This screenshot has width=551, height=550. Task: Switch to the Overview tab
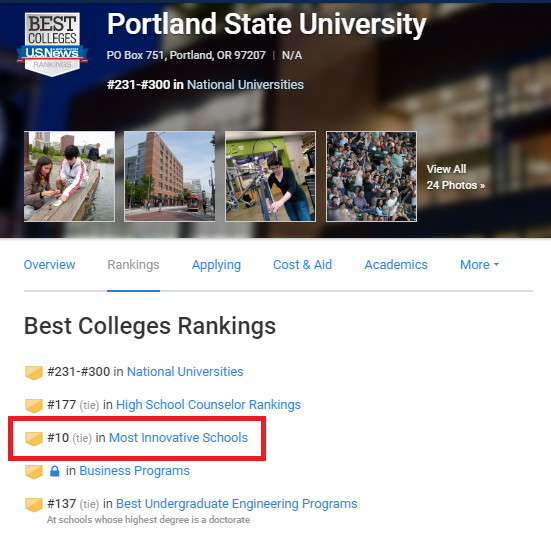49,265
